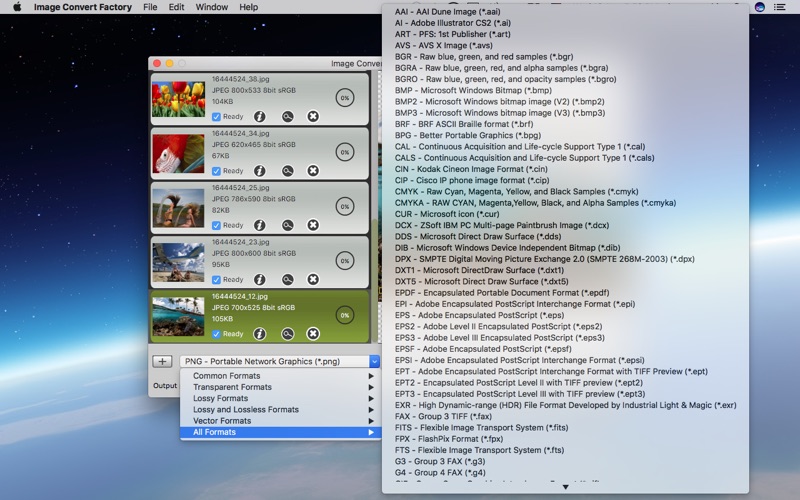Screen dimensions: 800x500
Task: Preview magnifier icon for 16444524_34.jpg
Action: click(x=288, y=171)
